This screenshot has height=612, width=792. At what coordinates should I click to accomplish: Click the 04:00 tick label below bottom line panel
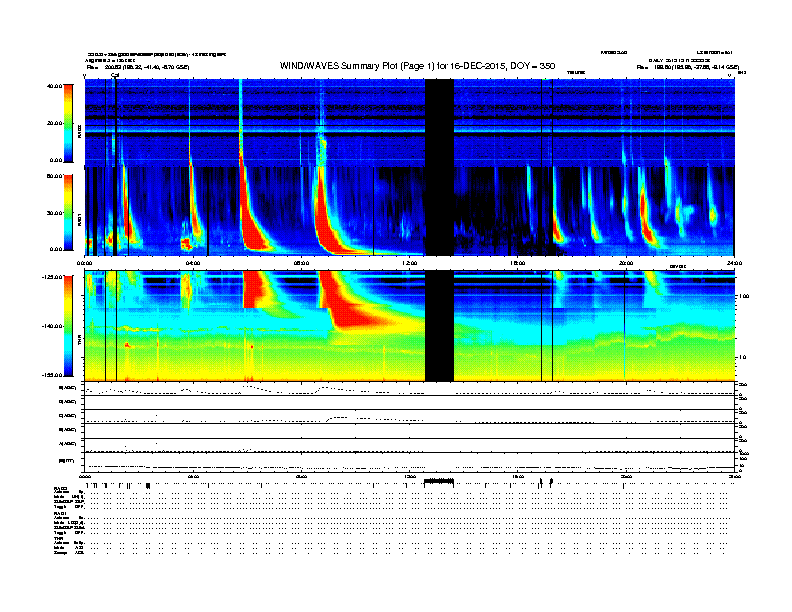click(193, 476)
